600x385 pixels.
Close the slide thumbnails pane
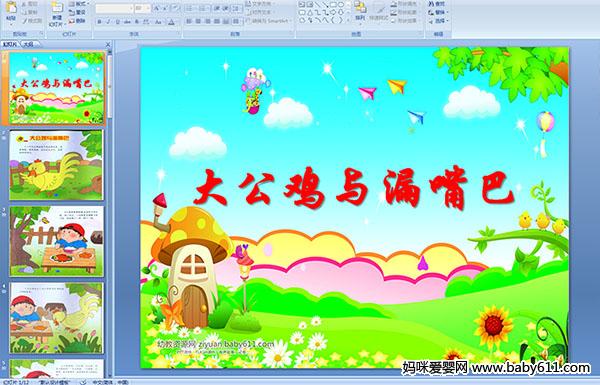pyautogui.click(x=108, y=44)
